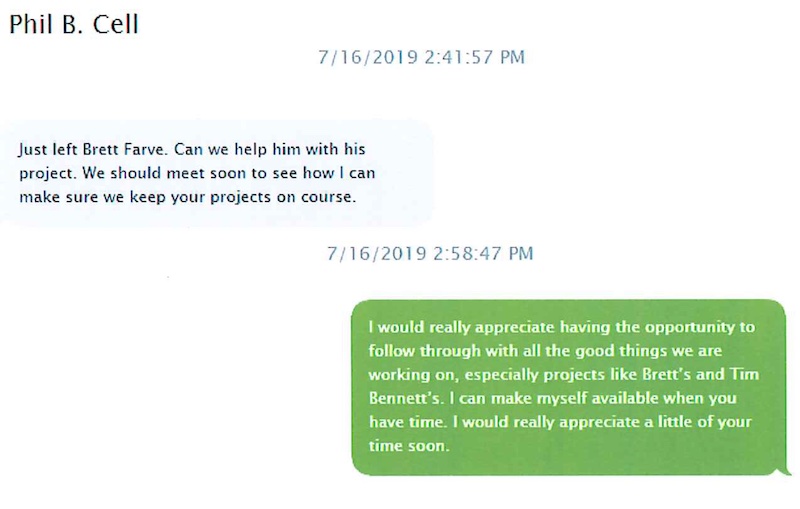Click the 2:41:57 PM timestamp

tap(421, 57)
